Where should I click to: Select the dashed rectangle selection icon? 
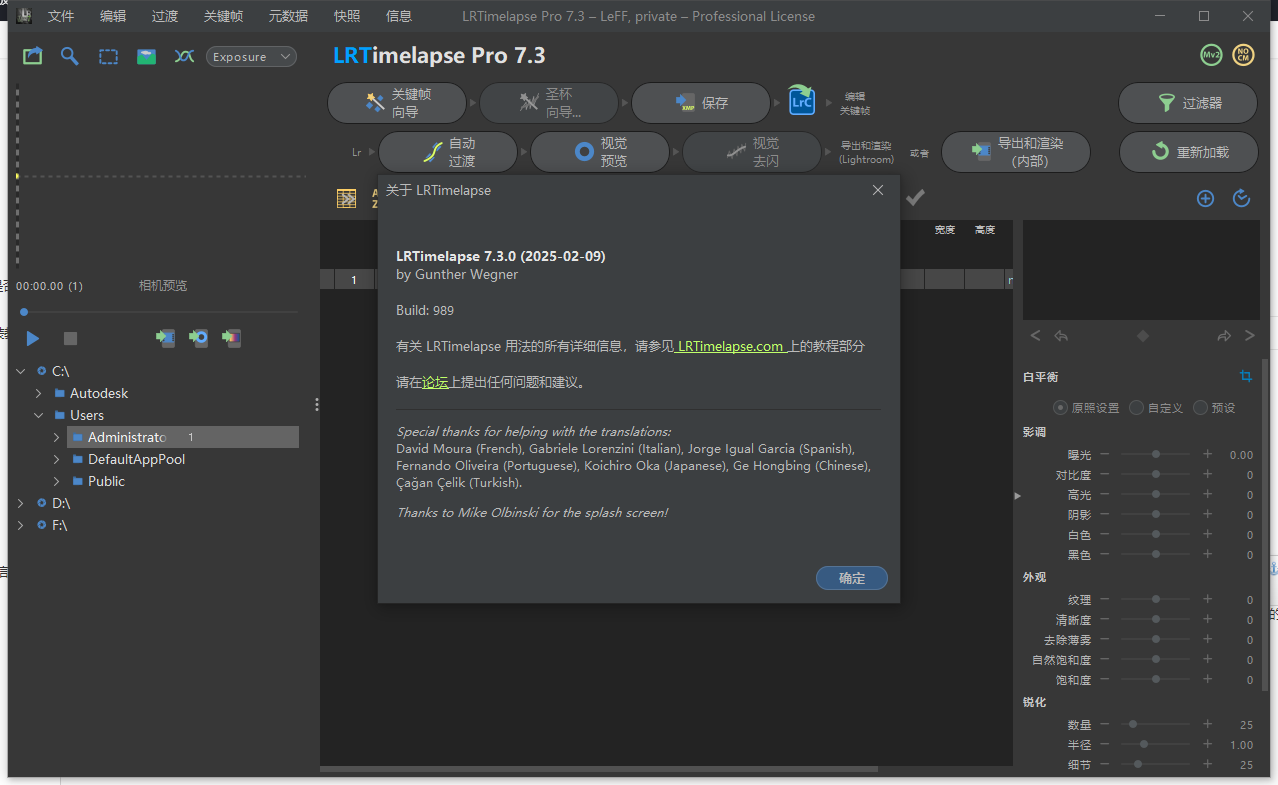[108, 57]
